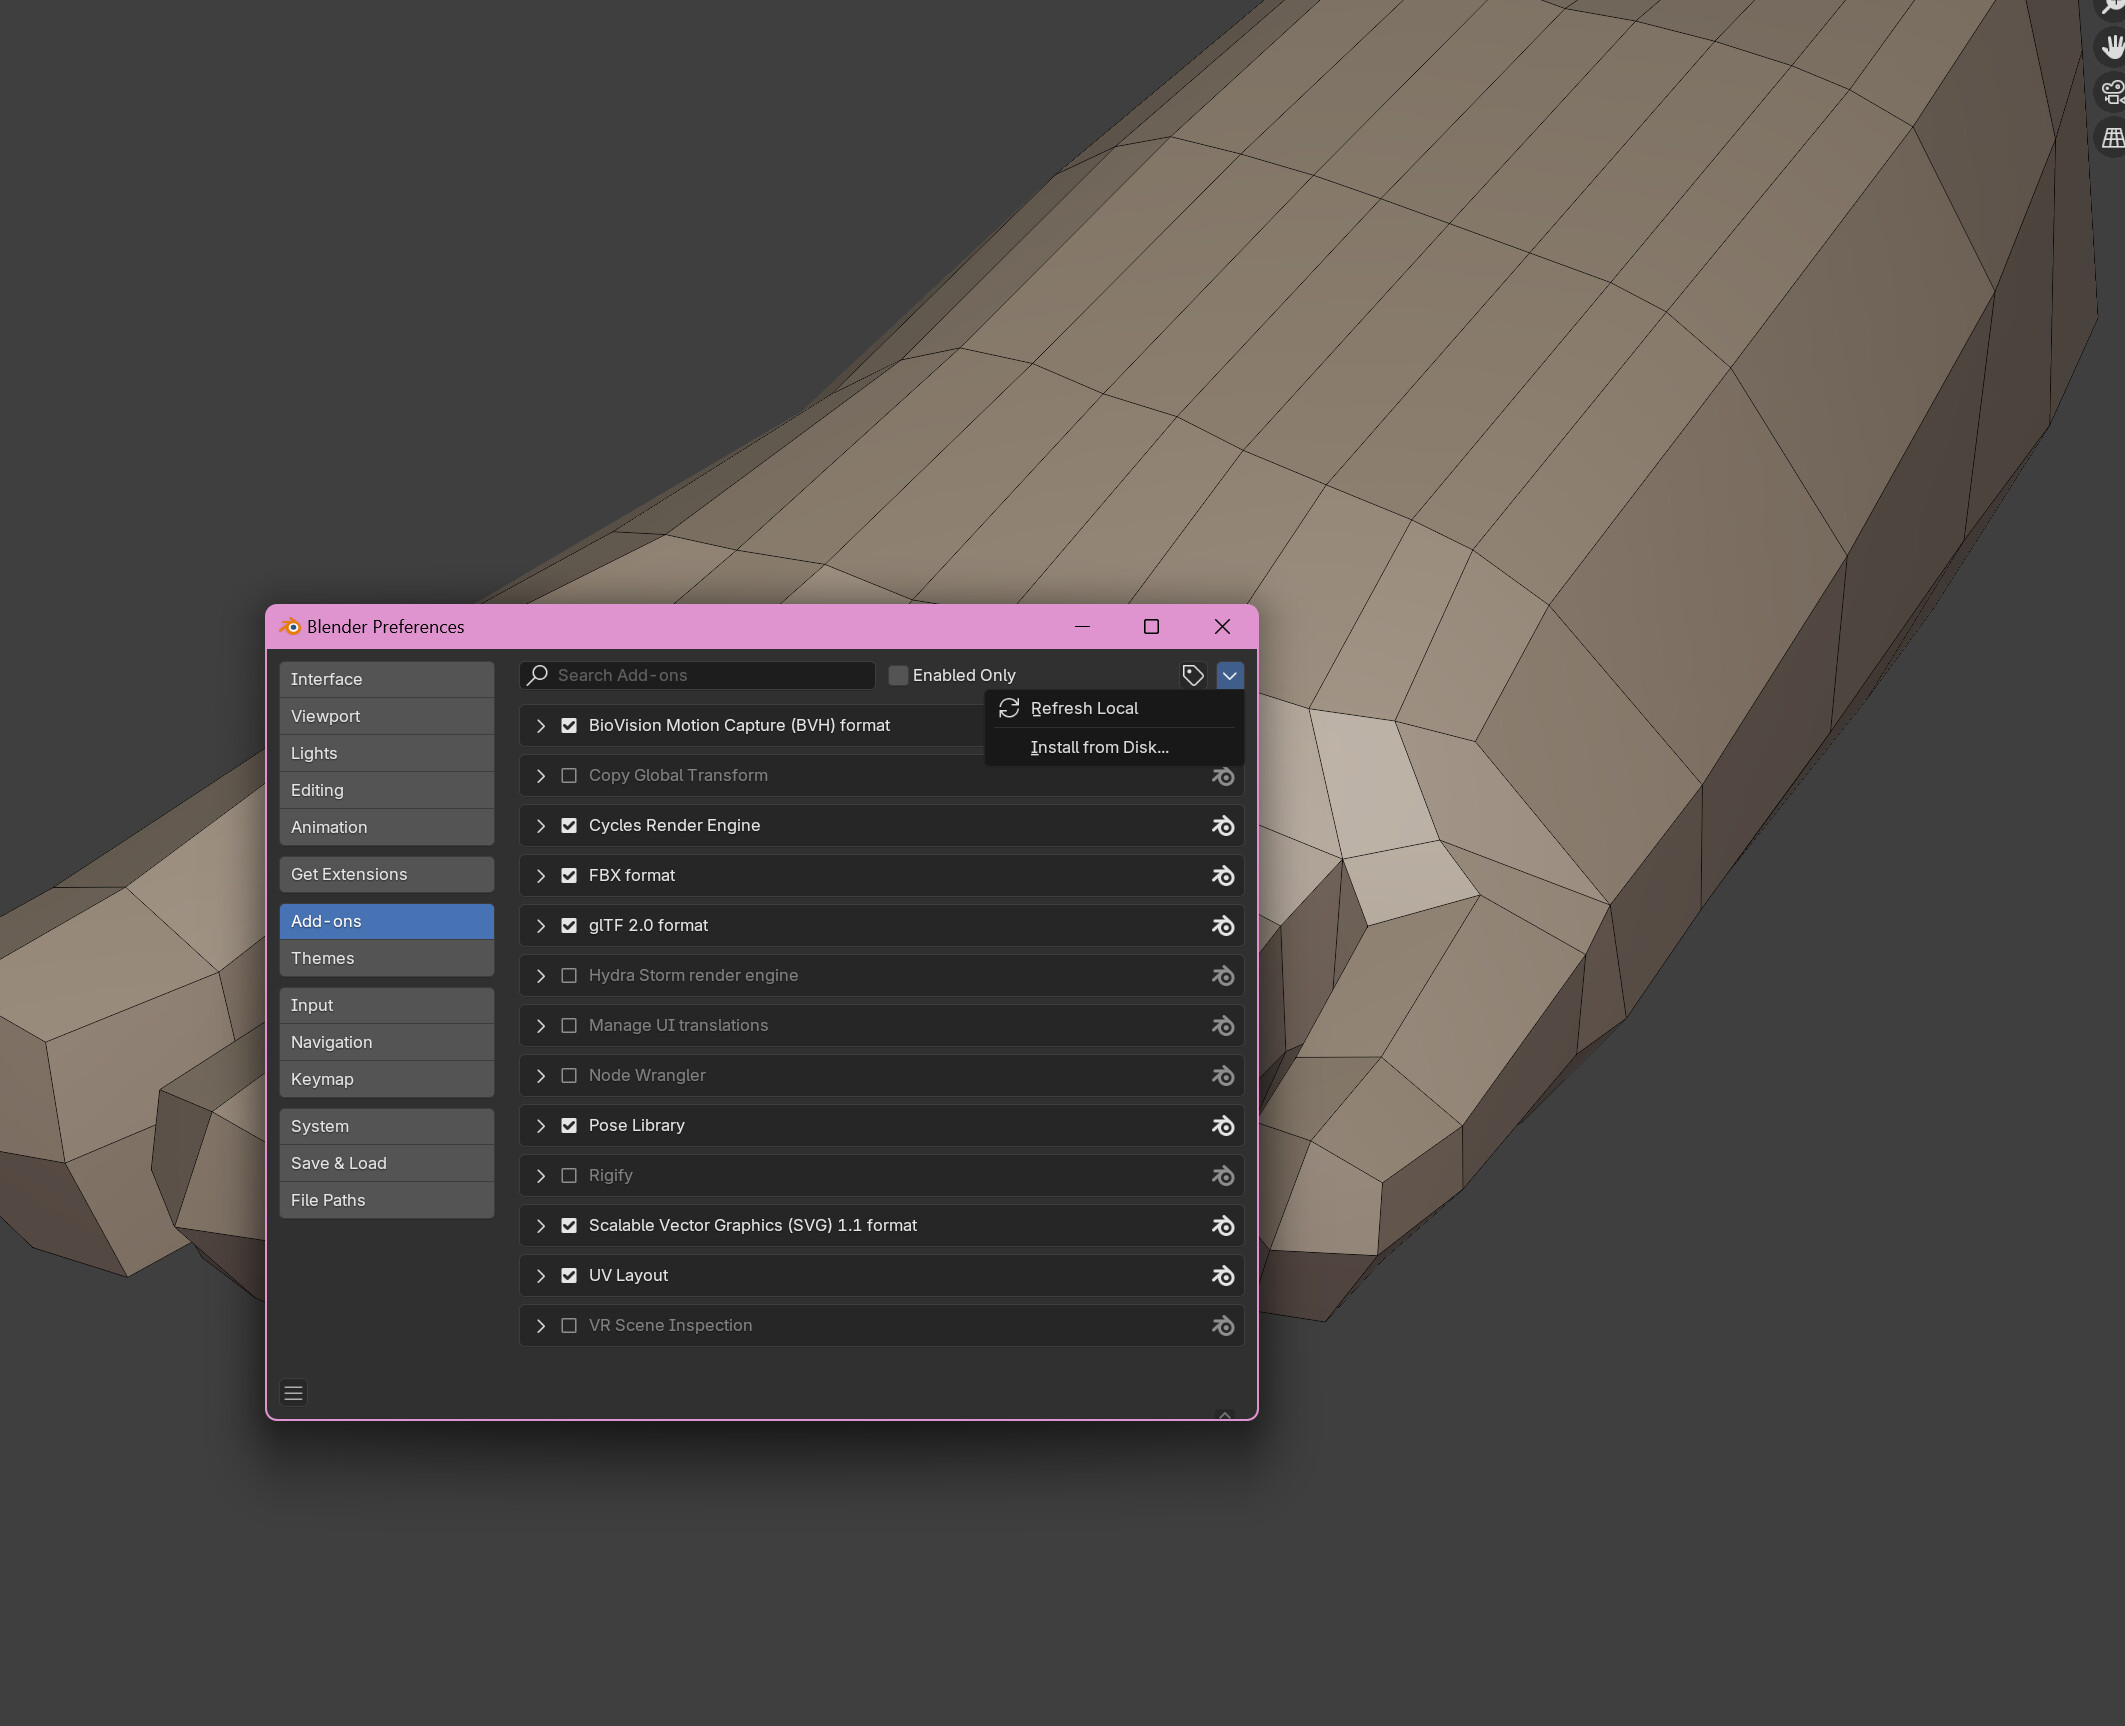The image size is (2125, 1726).
Task: Switch to the Interface section
Action: 387,679
